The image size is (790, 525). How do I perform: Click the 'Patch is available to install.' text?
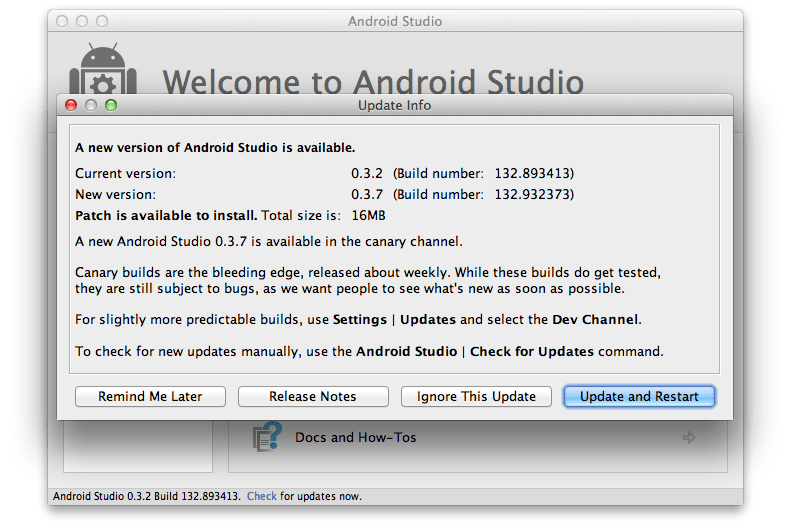tap(166, 216)
